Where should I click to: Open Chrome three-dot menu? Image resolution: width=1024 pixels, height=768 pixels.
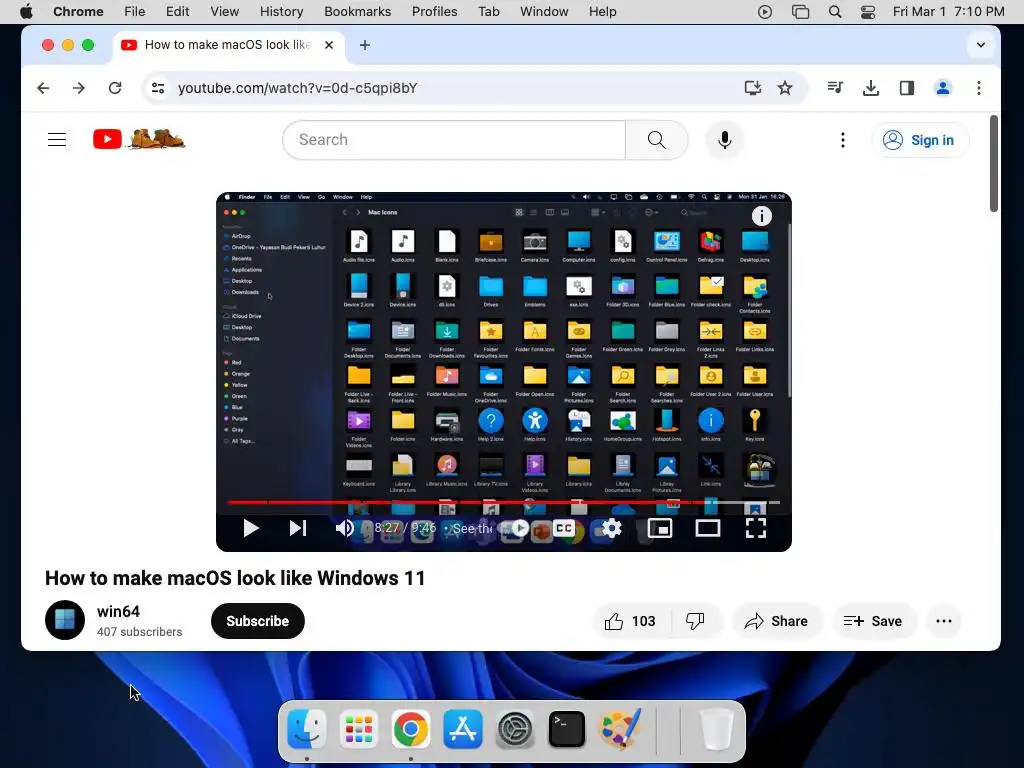(x=978, y=88)
